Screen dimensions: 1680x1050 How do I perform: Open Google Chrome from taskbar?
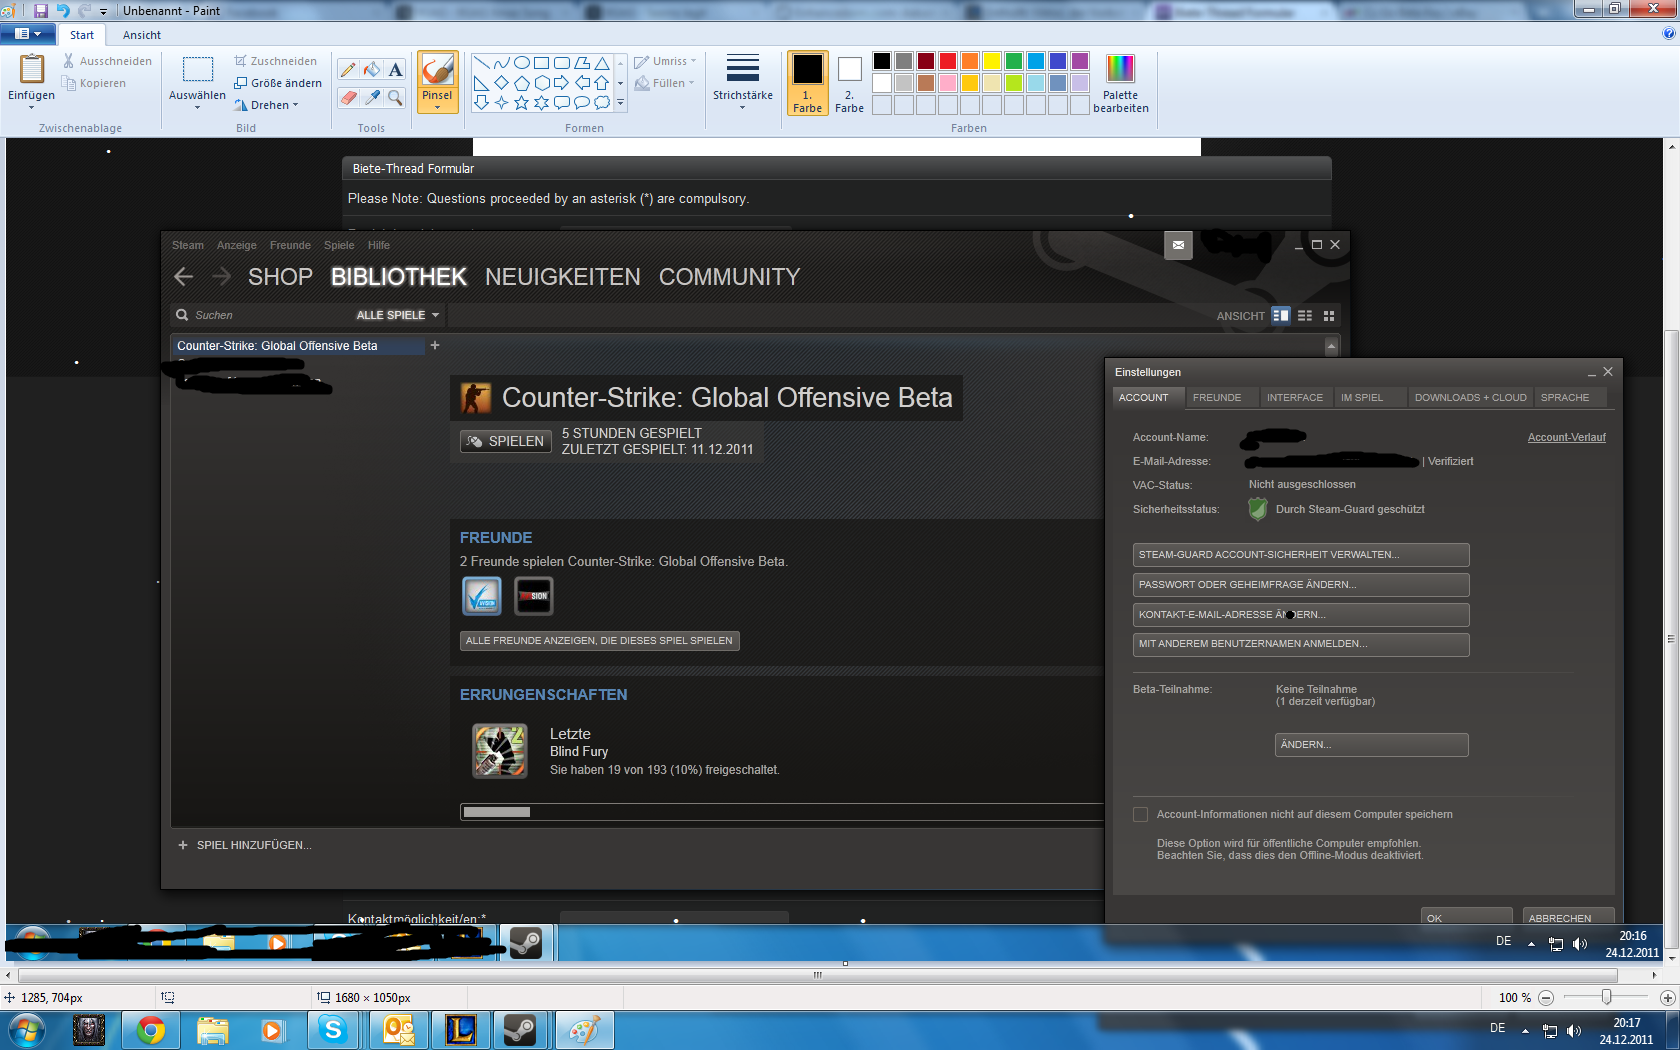tap(151, 1030)
